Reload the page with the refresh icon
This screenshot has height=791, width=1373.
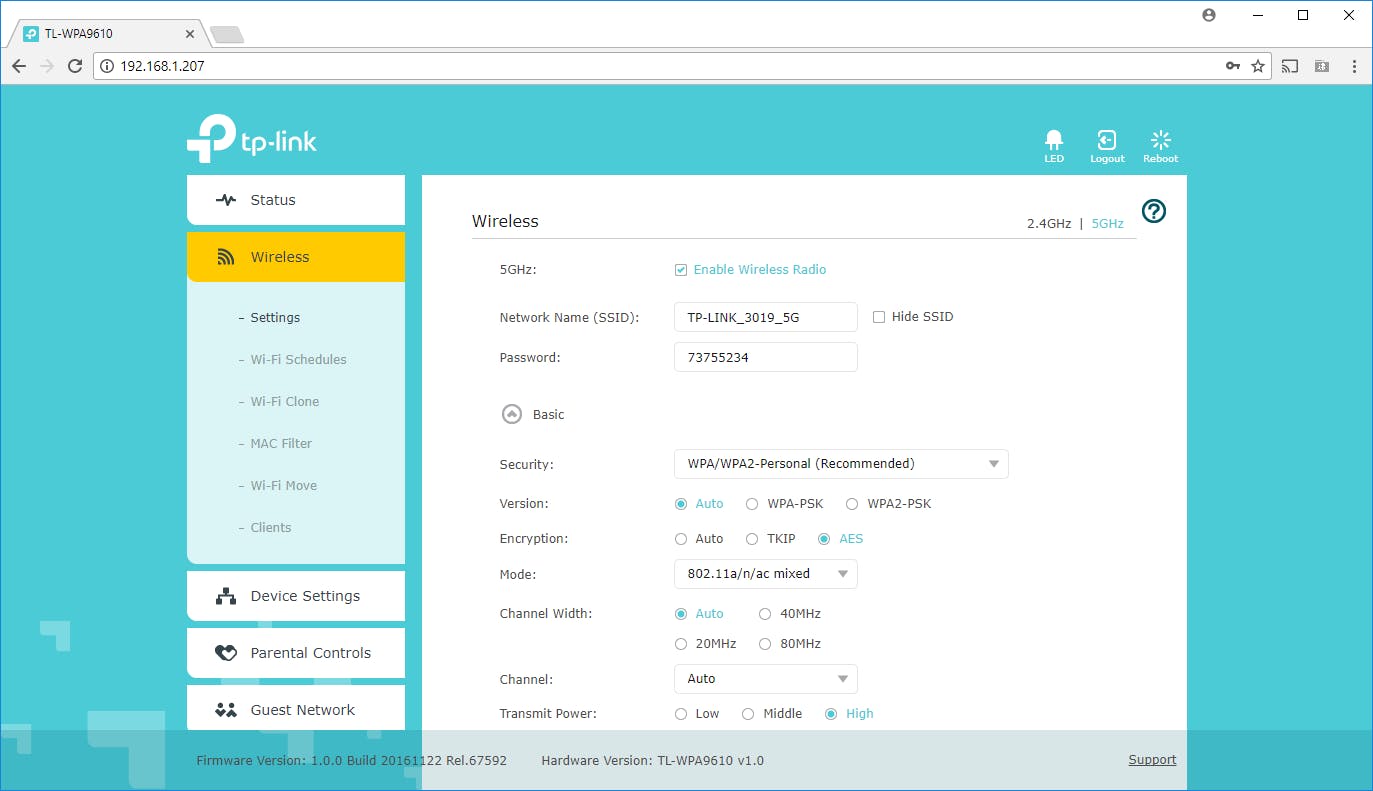click(75, 66)
